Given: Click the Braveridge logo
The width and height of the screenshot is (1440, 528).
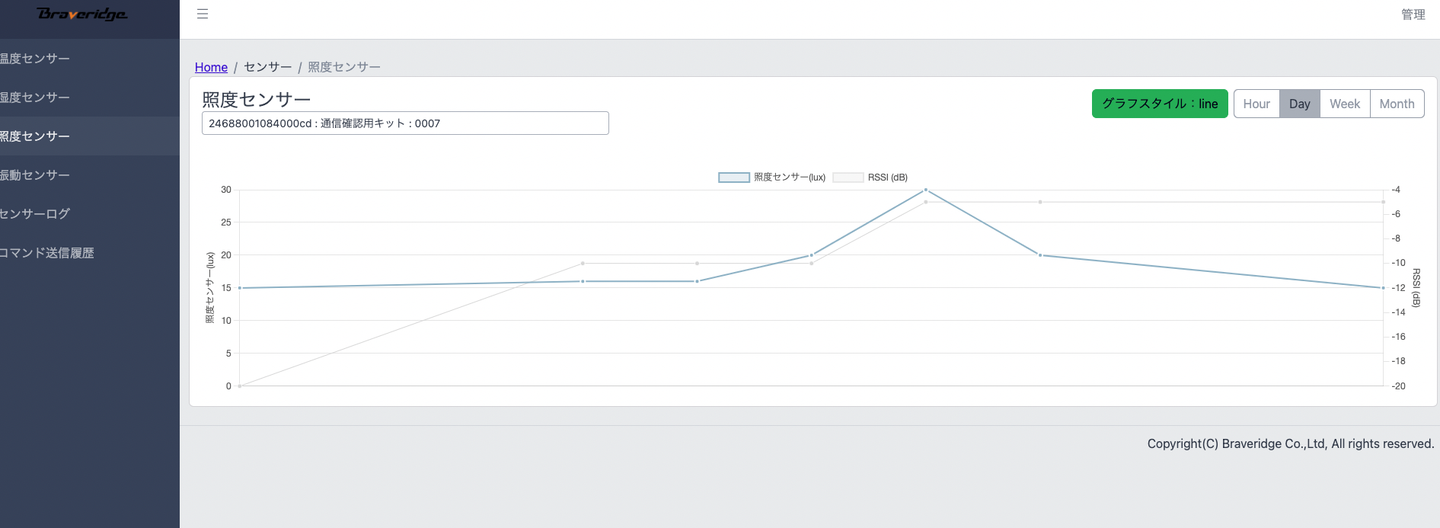Looking at the screenshot, I should 82,14.
